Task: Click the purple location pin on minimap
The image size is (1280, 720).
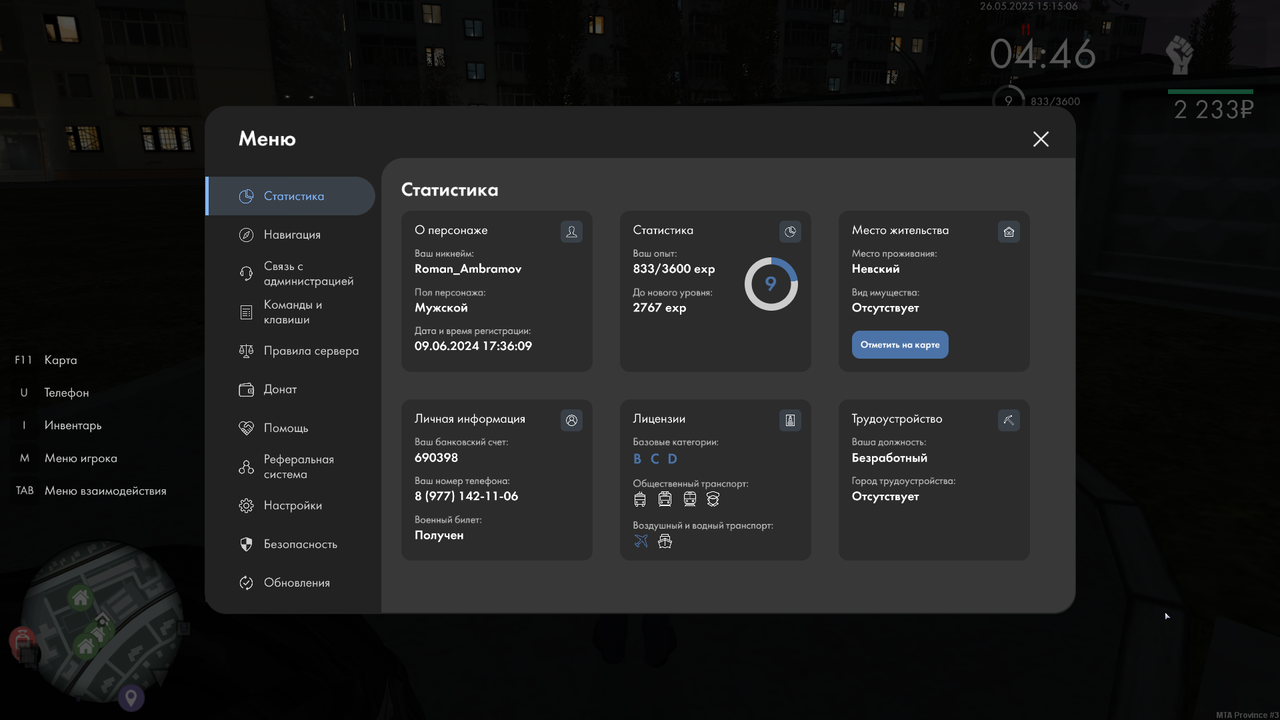Action: (130, 697)
